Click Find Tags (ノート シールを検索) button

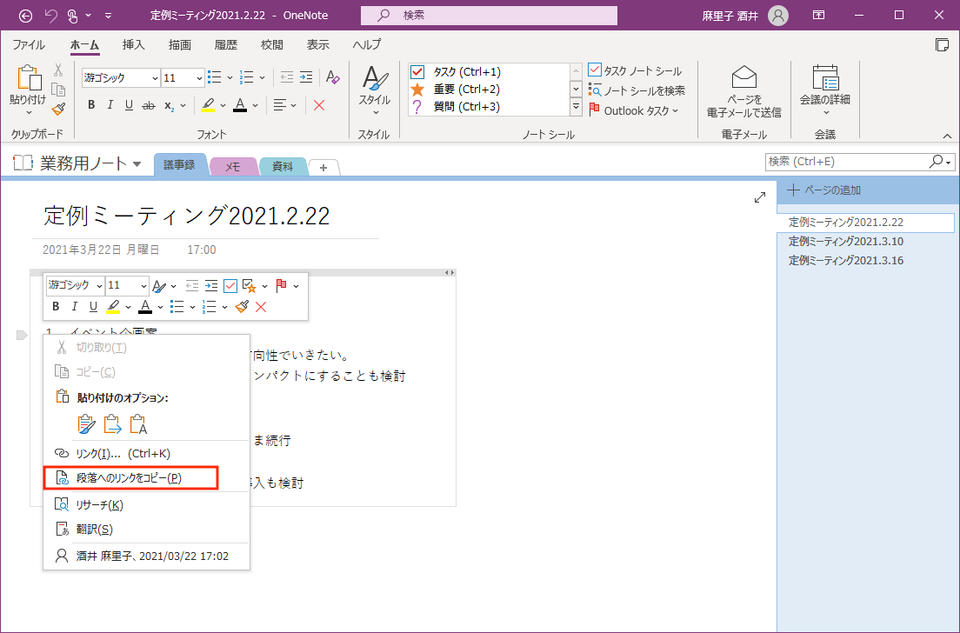pyautogui.click(x=637, y=91)
